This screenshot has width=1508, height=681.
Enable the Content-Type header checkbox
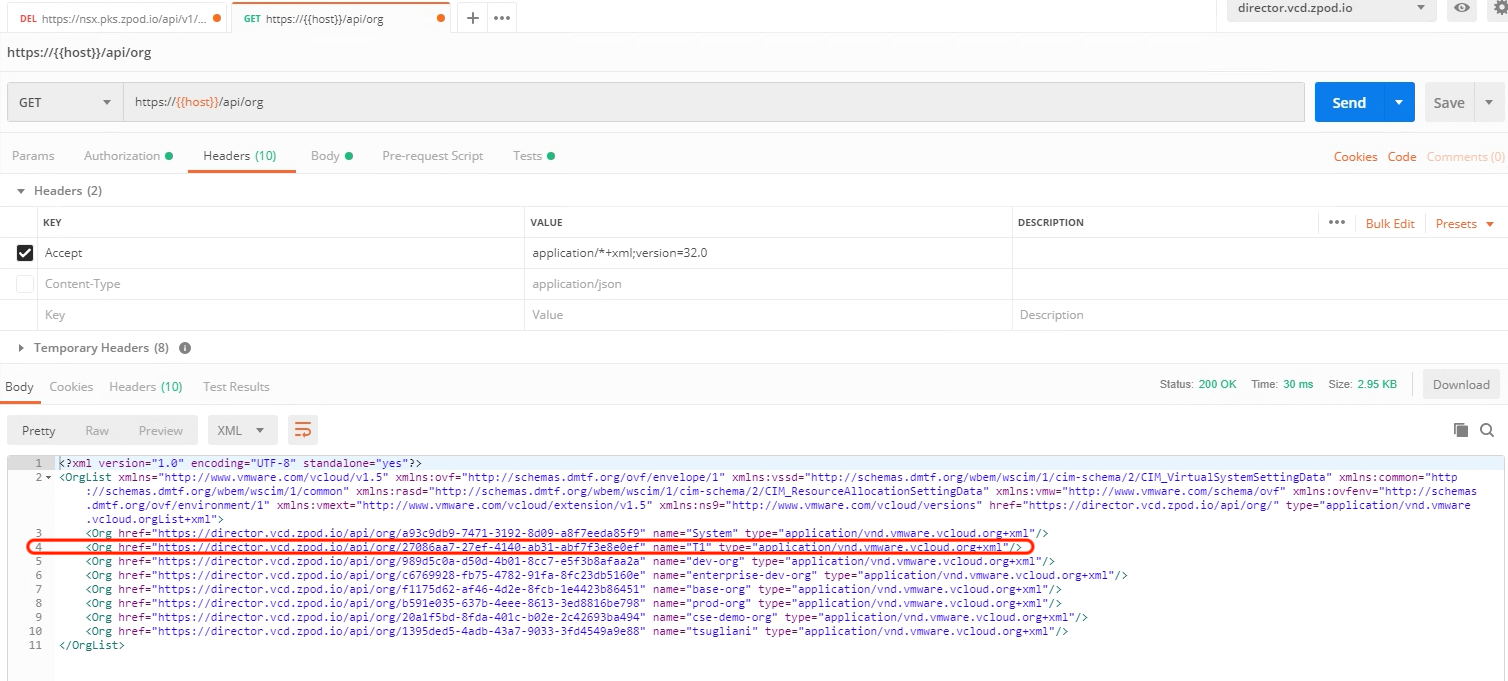pos(25,284)
